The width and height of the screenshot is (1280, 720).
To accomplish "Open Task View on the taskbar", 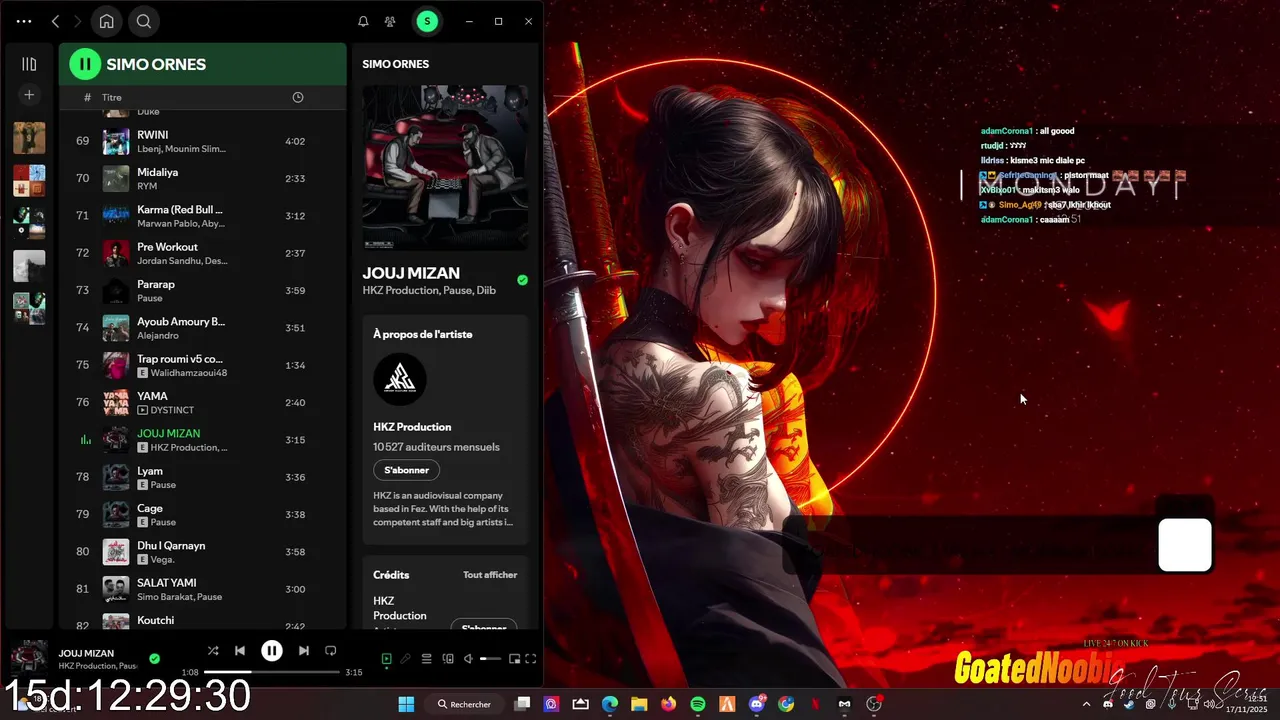I will tap(522, 704).
